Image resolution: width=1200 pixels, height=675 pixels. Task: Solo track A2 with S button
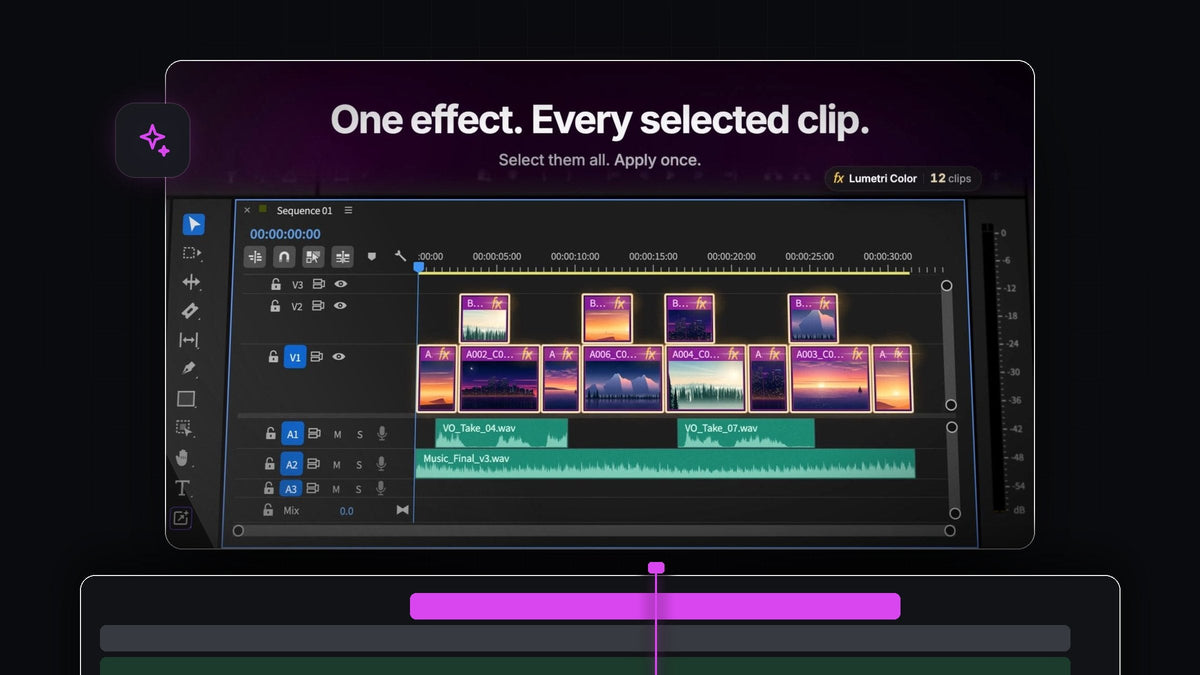click(x=359, y=465)
